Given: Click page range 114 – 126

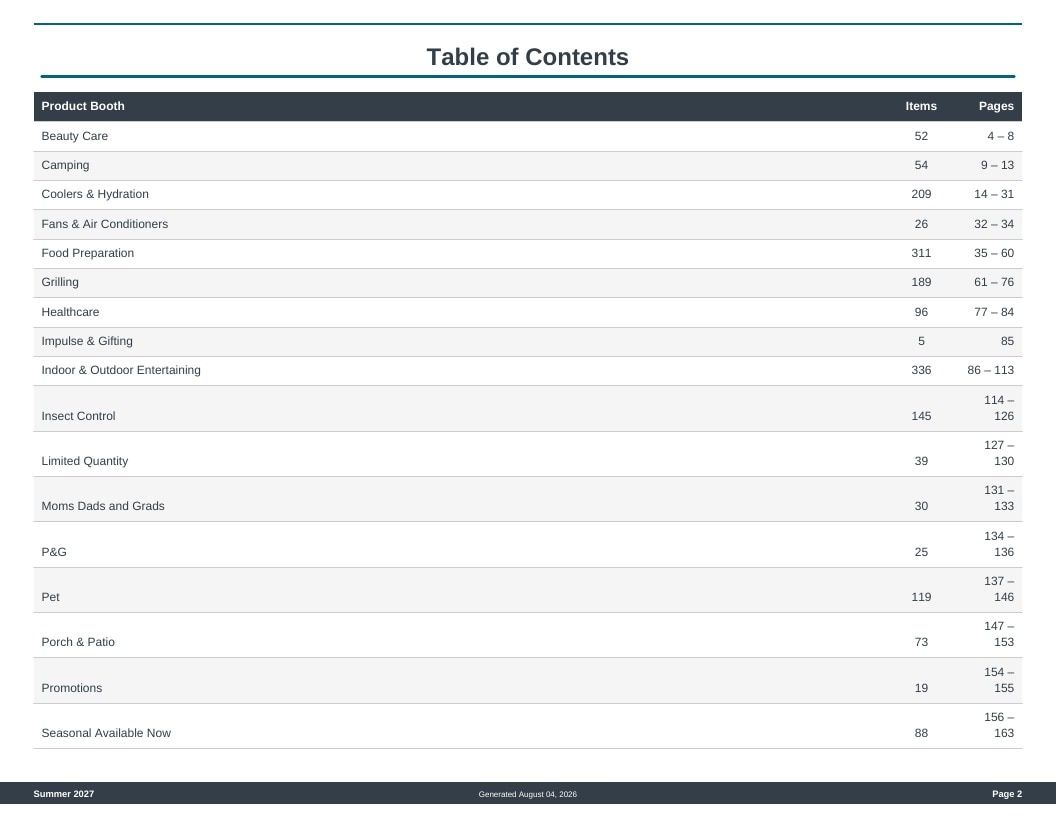Looking at the screenshot, I should [x=999, y=408].
